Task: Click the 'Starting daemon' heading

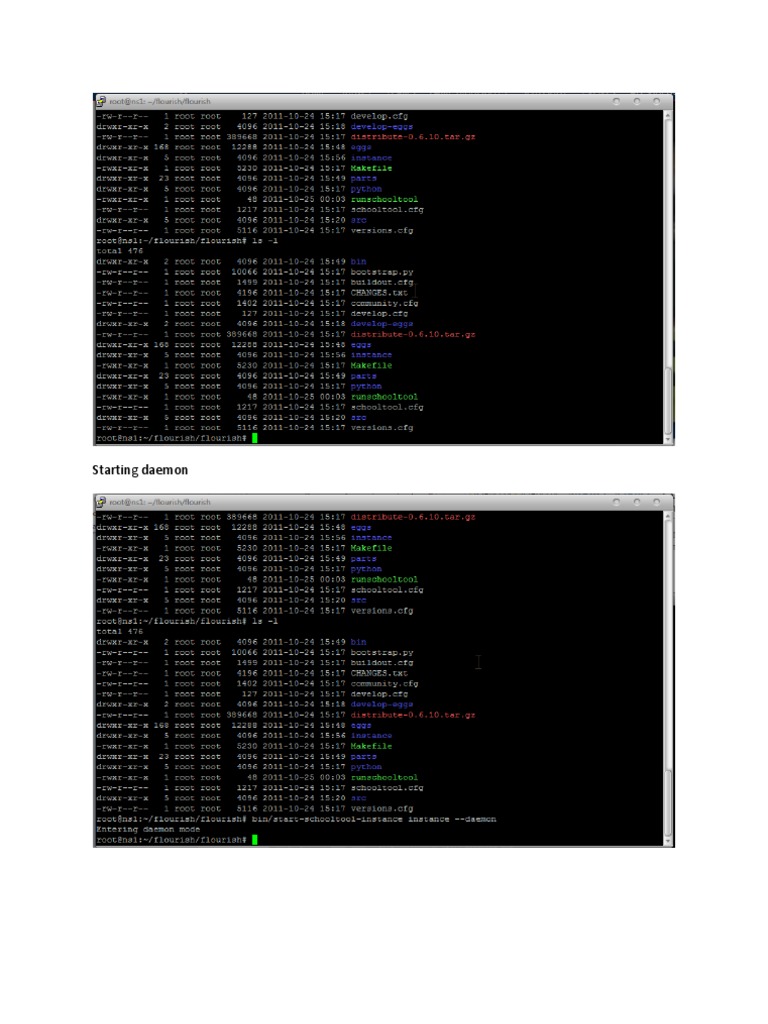Action: coord(140,470)
